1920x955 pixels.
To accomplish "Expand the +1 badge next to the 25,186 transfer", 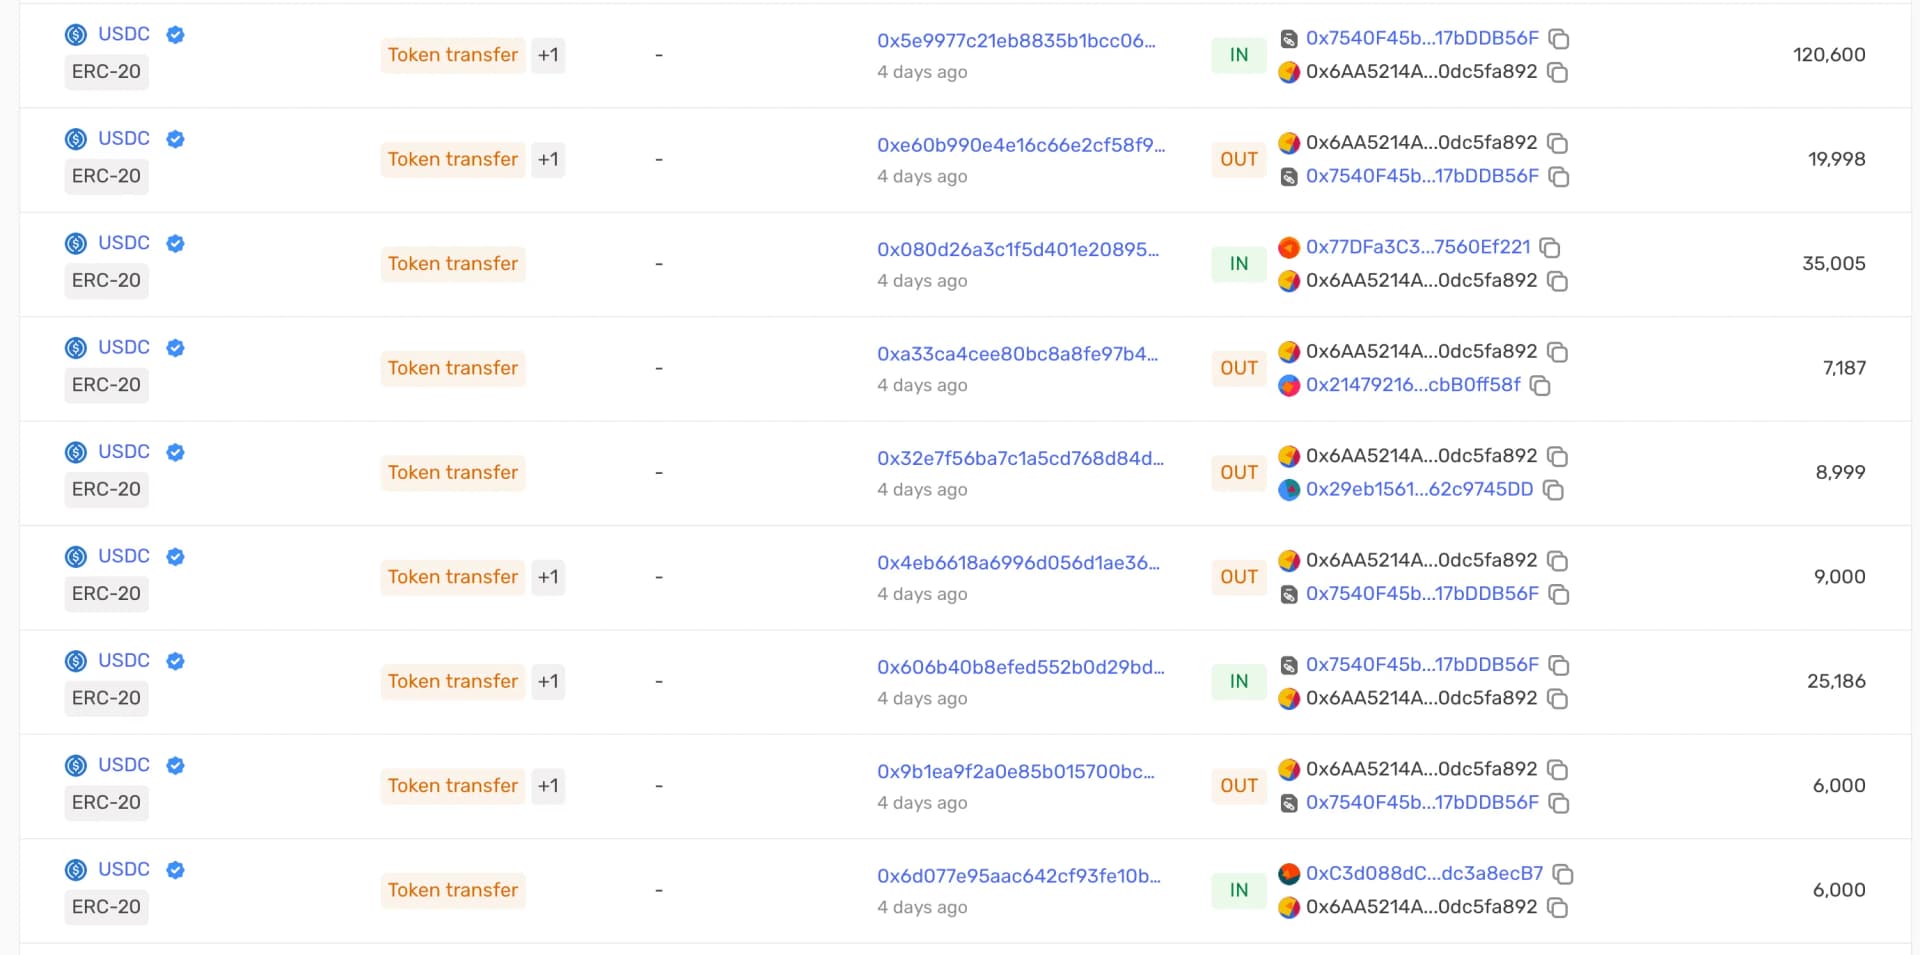I will [x=547, y=681].
